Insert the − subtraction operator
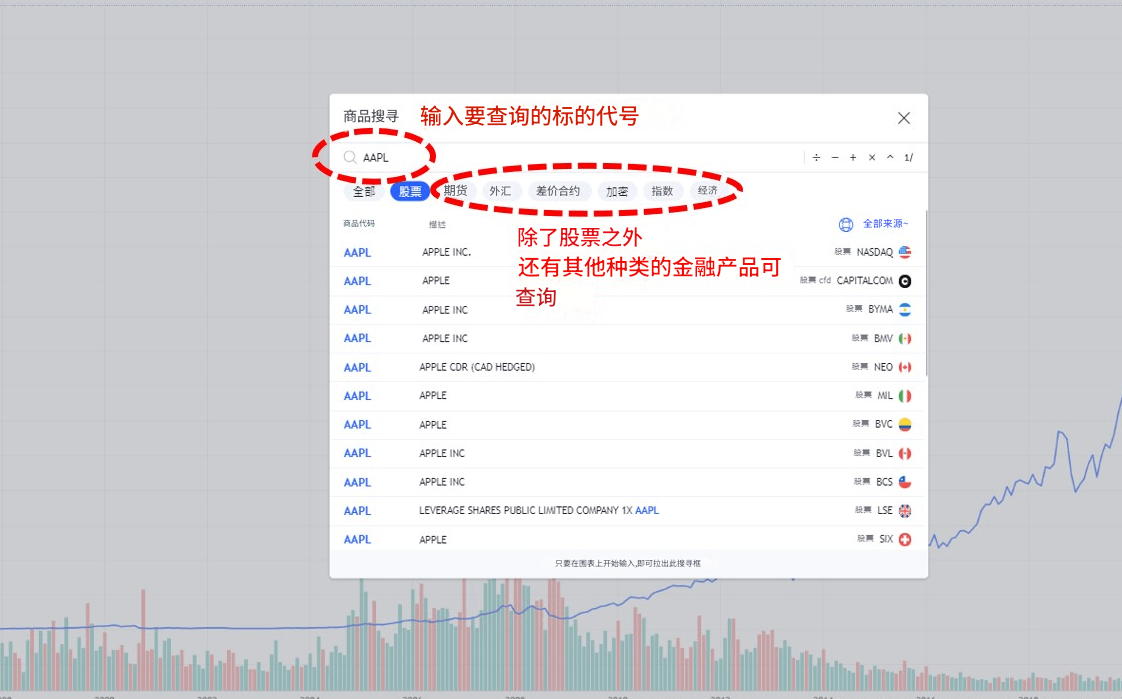1122x699 pixels. (835, 157)
